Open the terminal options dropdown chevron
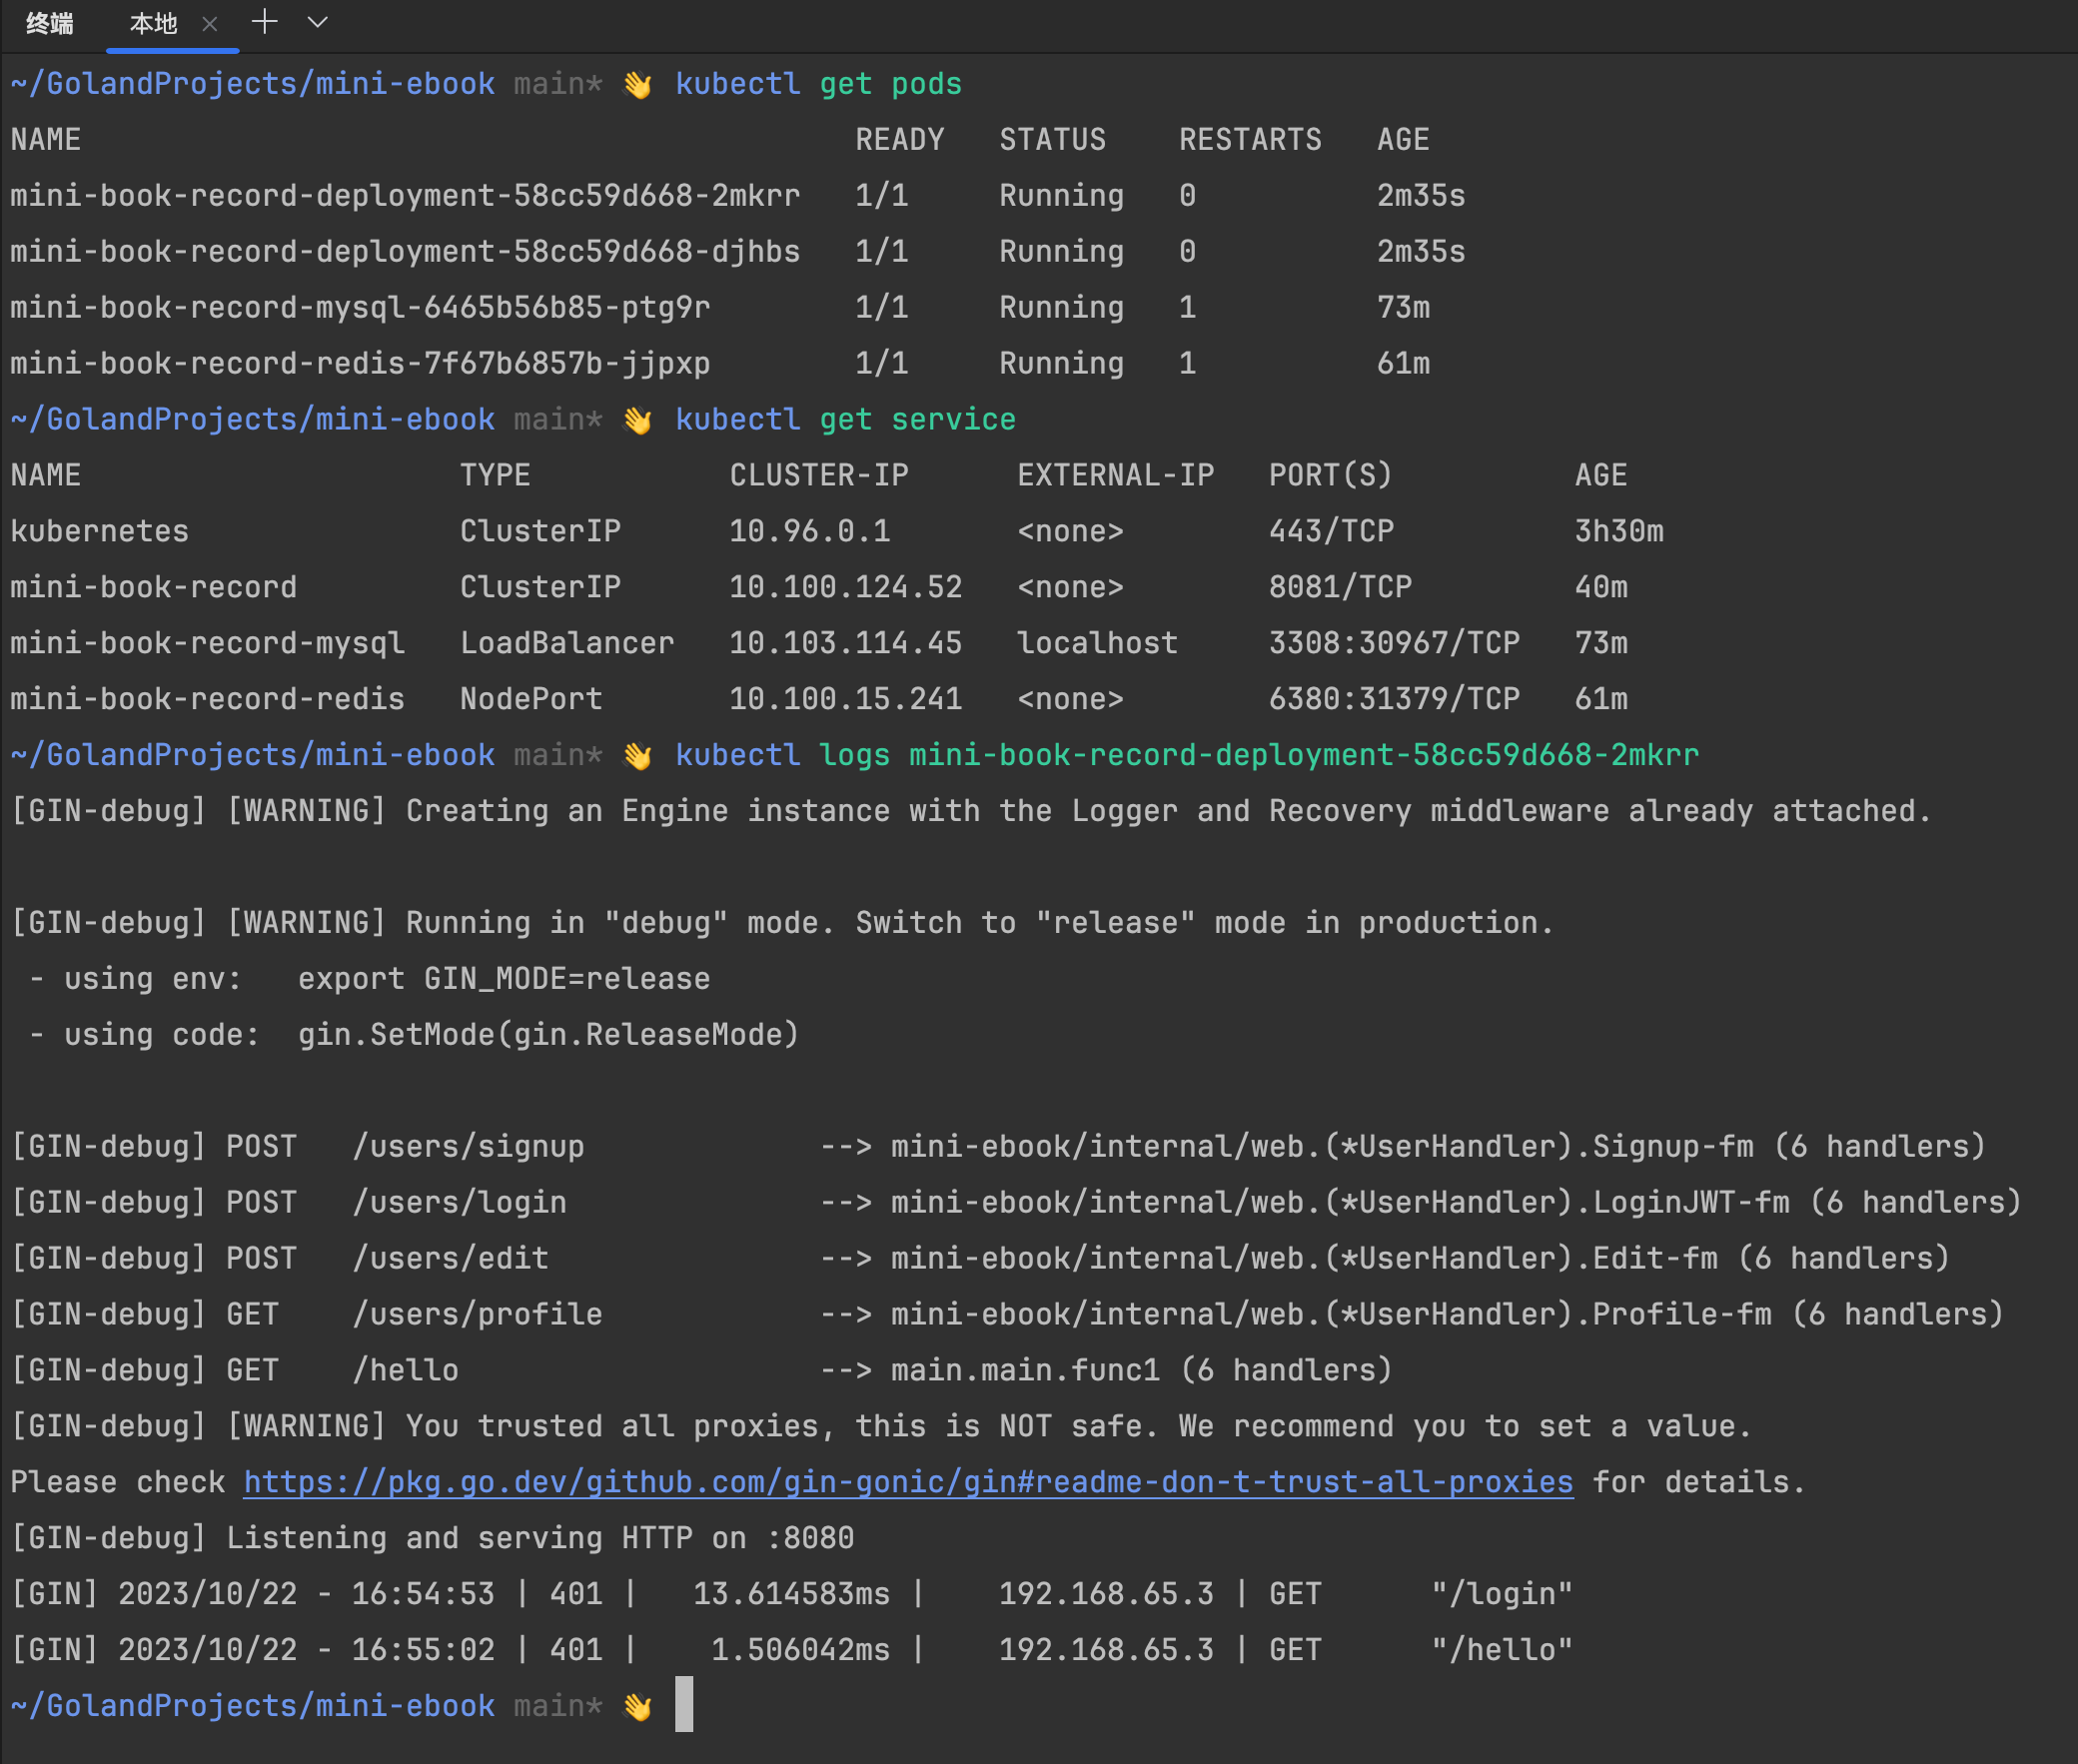 318,22
